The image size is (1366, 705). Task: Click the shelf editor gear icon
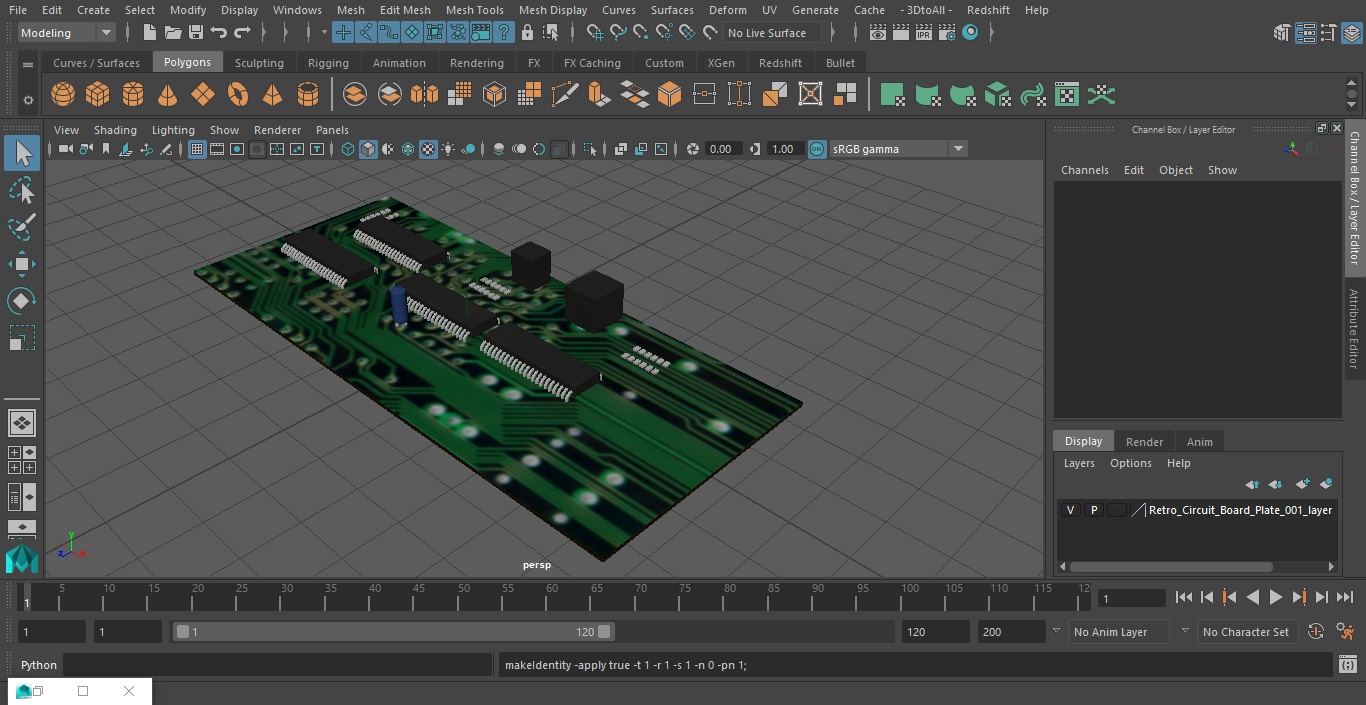tap(28, 99)
